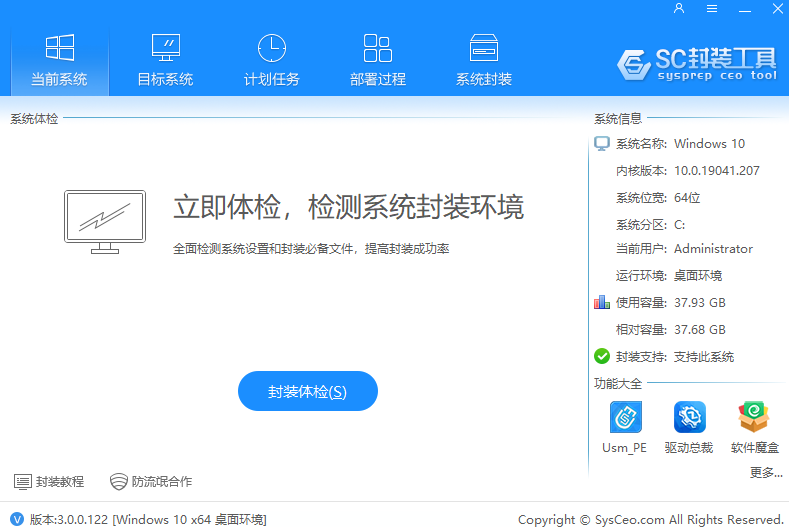Click the 使用容量 bar chart icon
This screenshot has width=789, height=528.
coord(602,302)
